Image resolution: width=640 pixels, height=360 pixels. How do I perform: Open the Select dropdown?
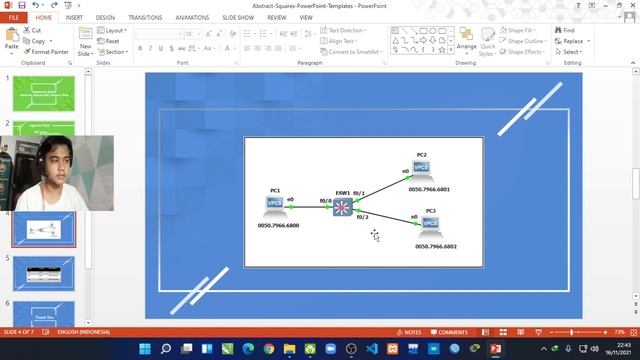coord(569,52)
